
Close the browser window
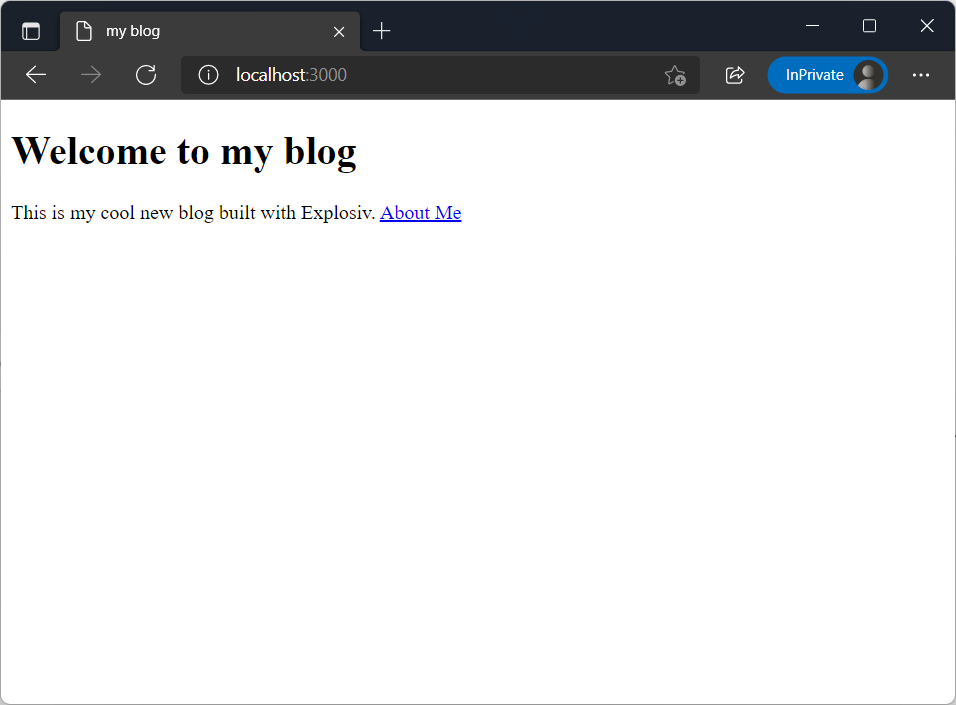click(927, 26)
